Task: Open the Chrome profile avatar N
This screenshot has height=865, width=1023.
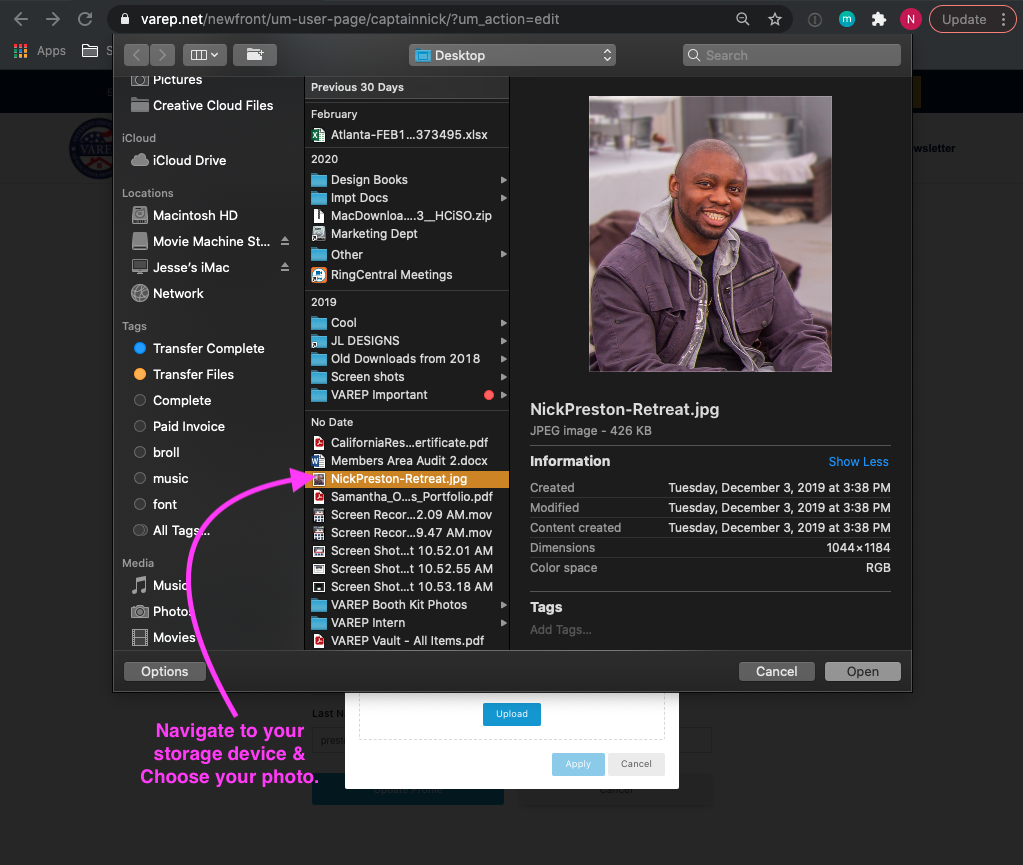Action: coord(911,19)
